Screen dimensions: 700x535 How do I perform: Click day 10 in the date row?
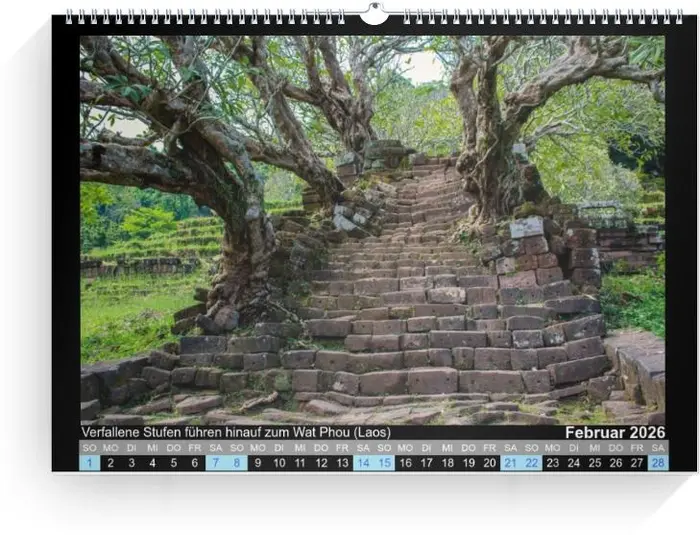[279, 462]
